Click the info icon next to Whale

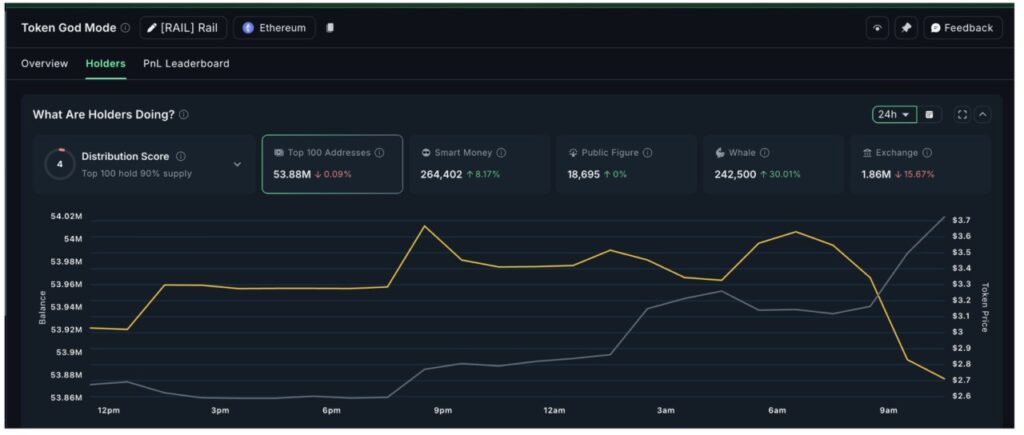764,153
